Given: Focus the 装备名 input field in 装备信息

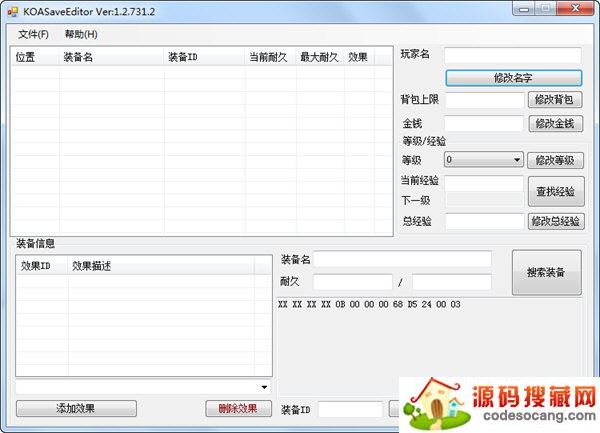Looking at the screenshot, I should (x=402, y=259).
